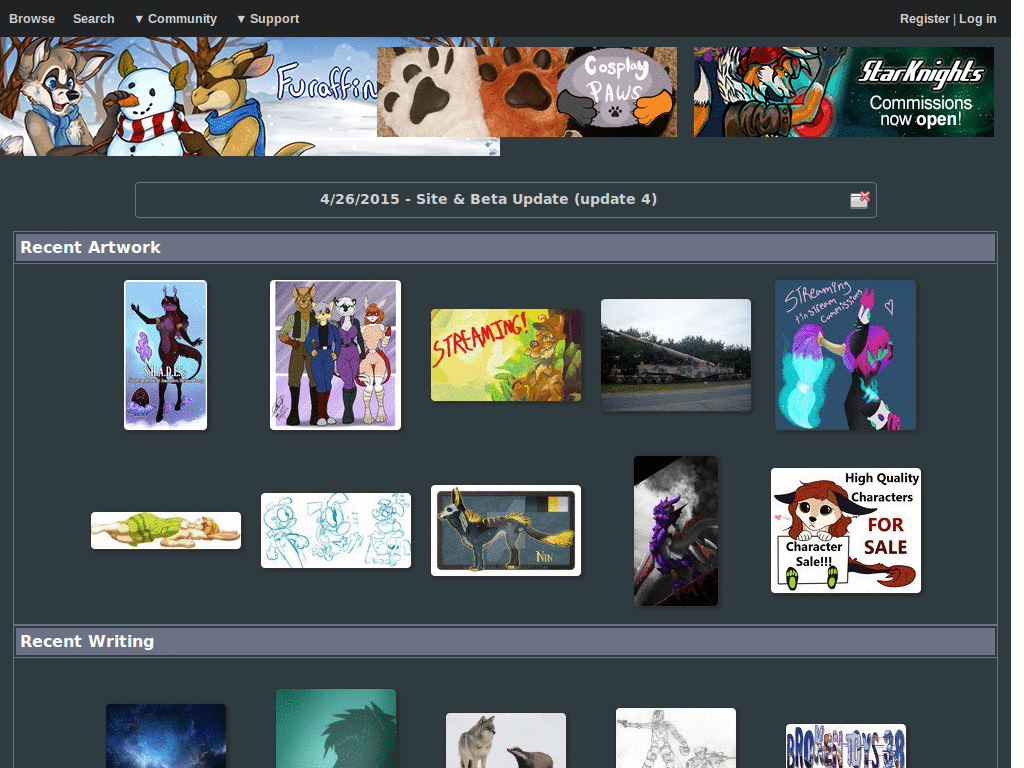View the blue sketch doodles thumbnail
The width and height of the screenshot is (1024, 768).
pos(335,530)
